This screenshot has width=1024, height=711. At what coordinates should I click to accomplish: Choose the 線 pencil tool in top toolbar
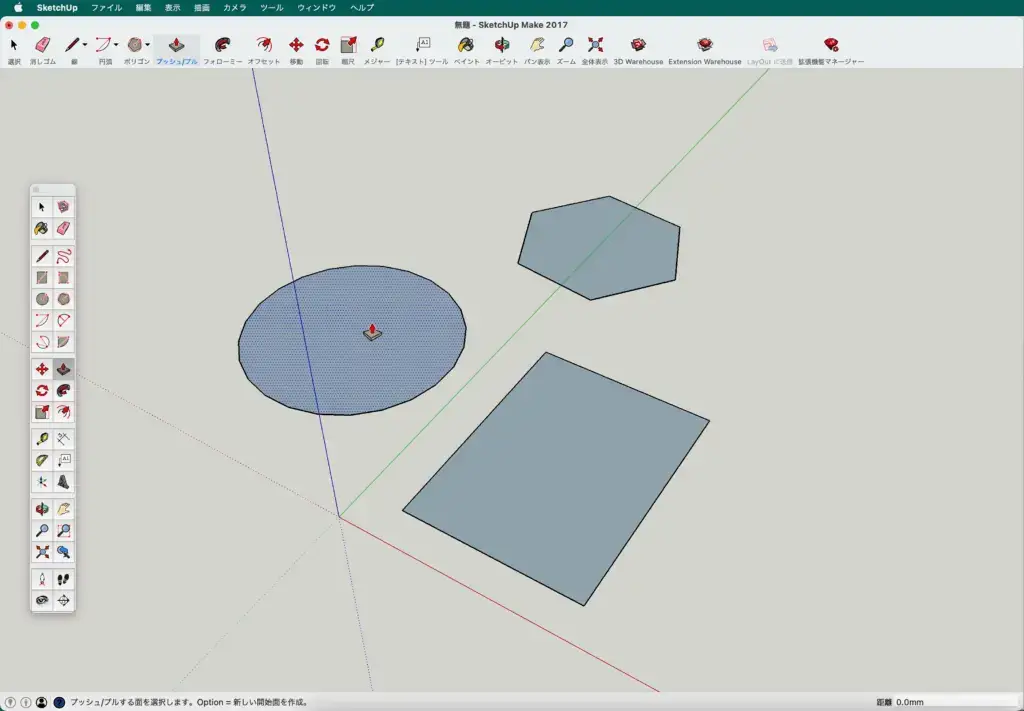72,45
